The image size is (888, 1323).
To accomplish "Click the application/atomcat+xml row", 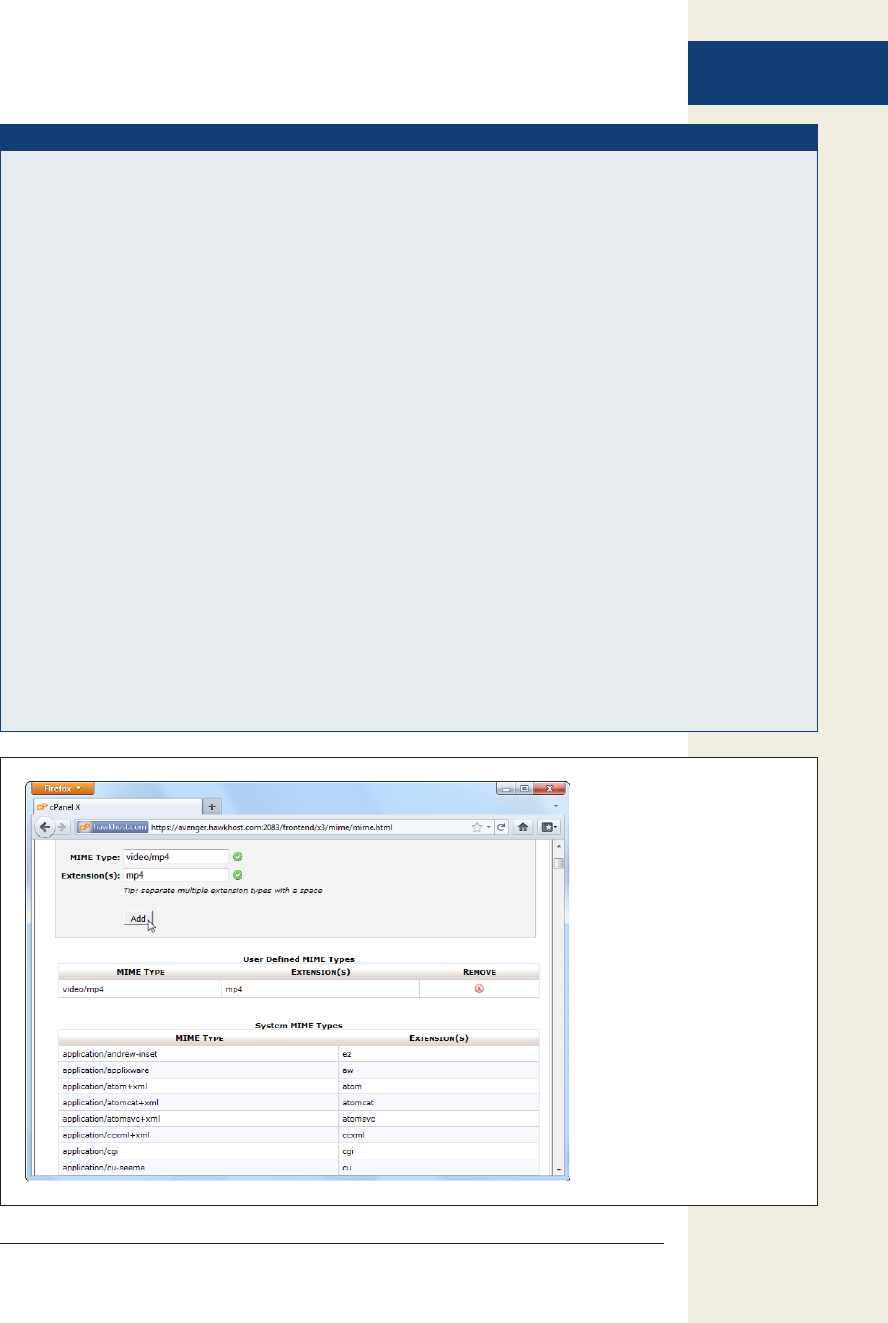I will point(299,1102).
